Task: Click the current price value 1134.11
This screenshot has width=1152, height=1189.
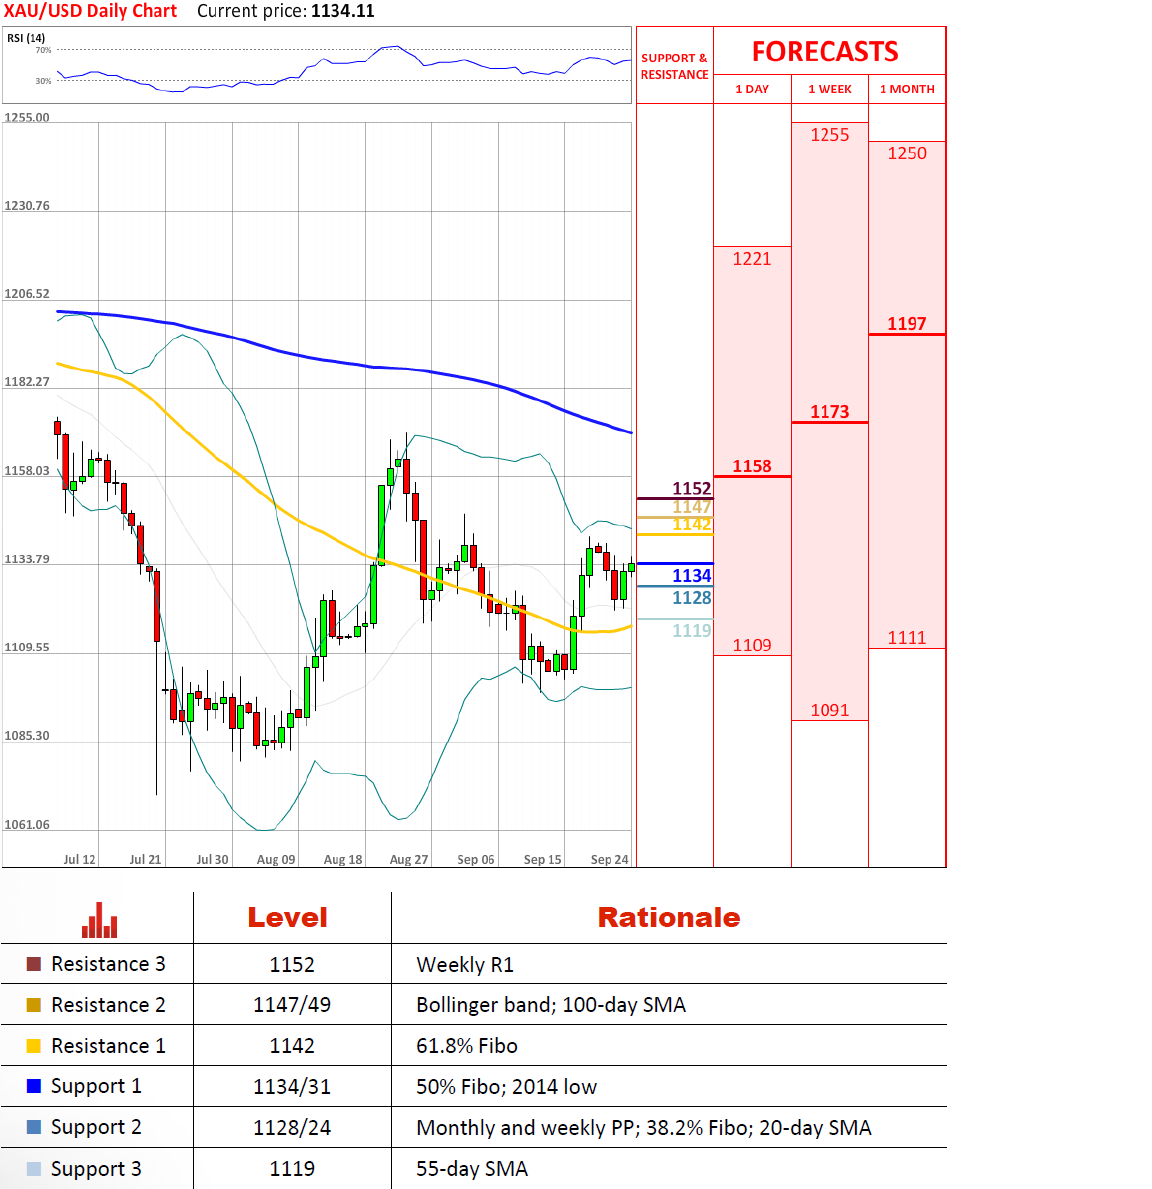Action: (x=343, y=11)
